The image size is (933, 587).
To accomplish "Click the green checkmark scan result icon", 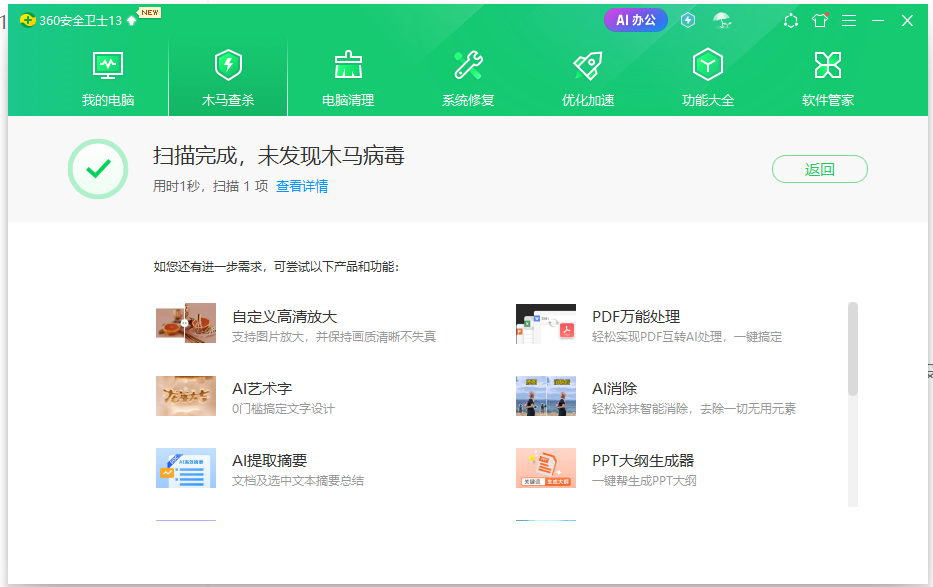I will pyautogui.click(x=98, y=169).
